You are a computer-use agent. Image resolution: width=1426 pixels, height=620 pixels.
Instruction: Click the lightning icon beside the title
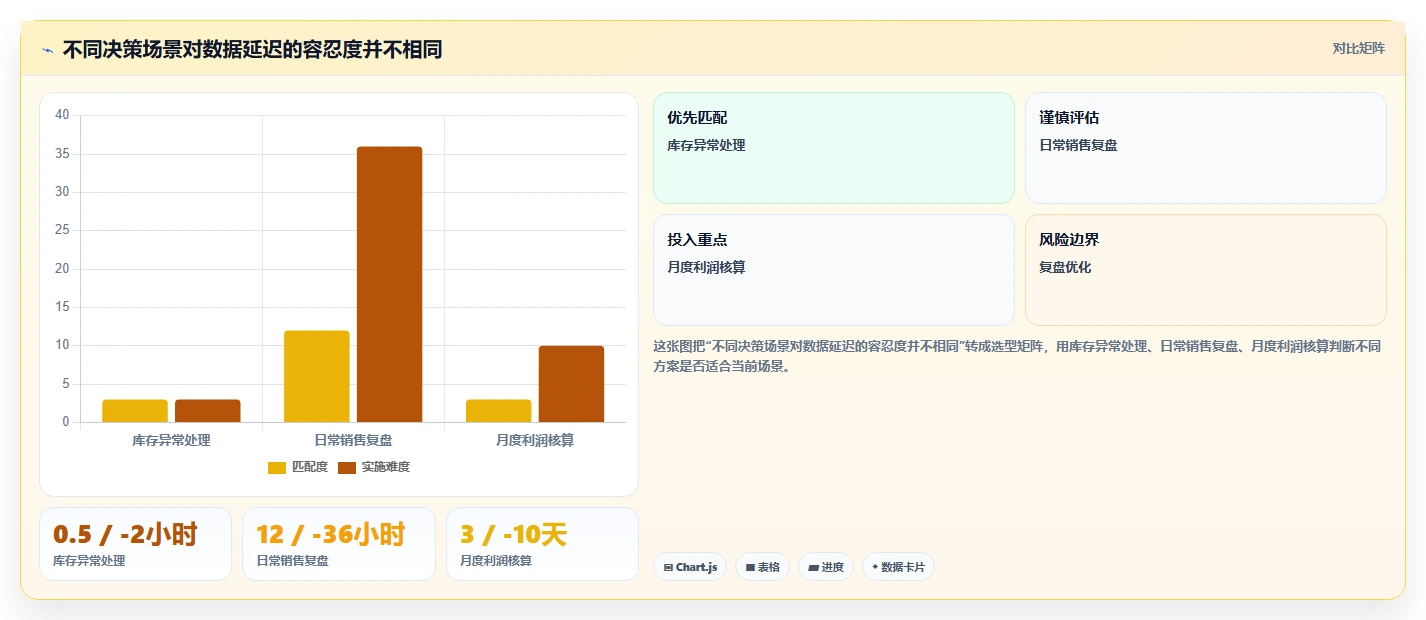coord(47,50)
